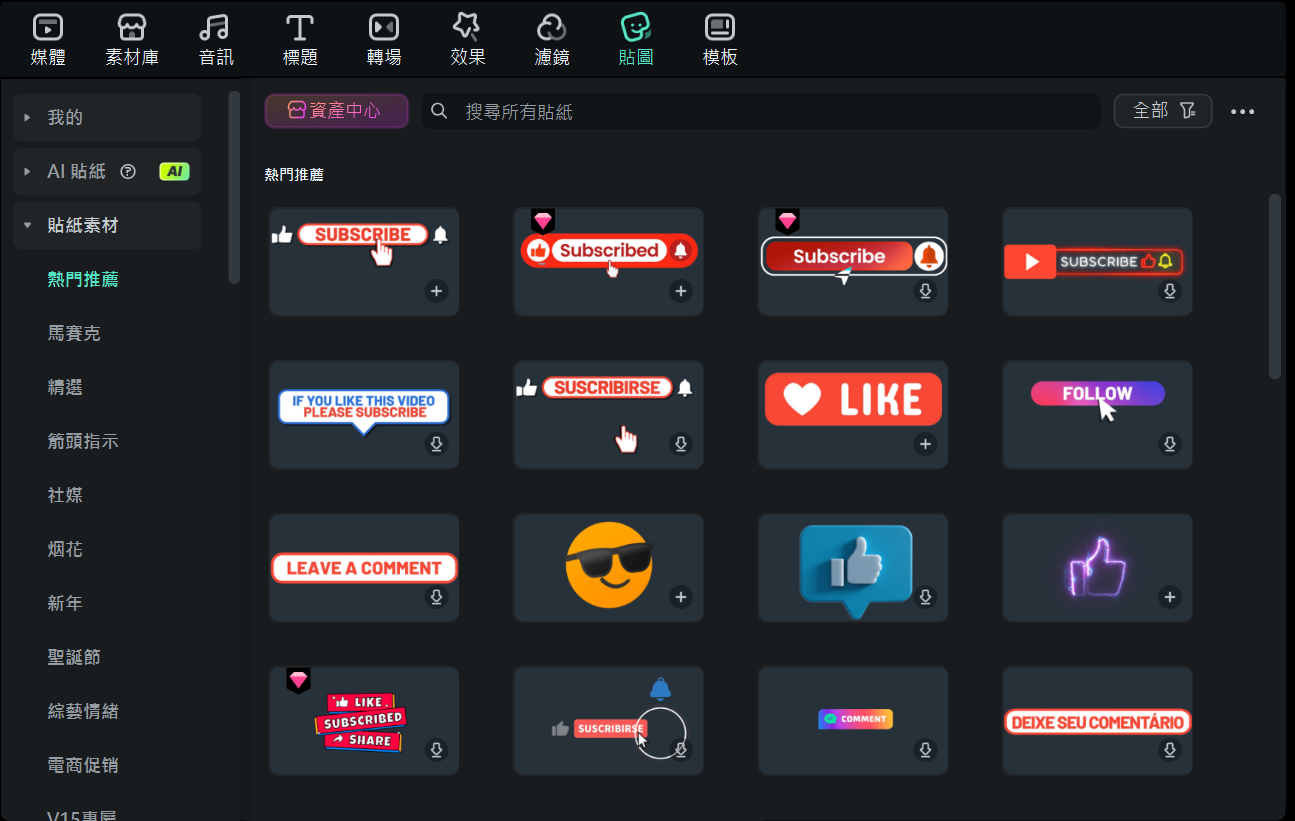Image resolution: width=1295 pixels, height=821 pixels.
Task: Switch to the 模板 tab
Action: [720, 40]
